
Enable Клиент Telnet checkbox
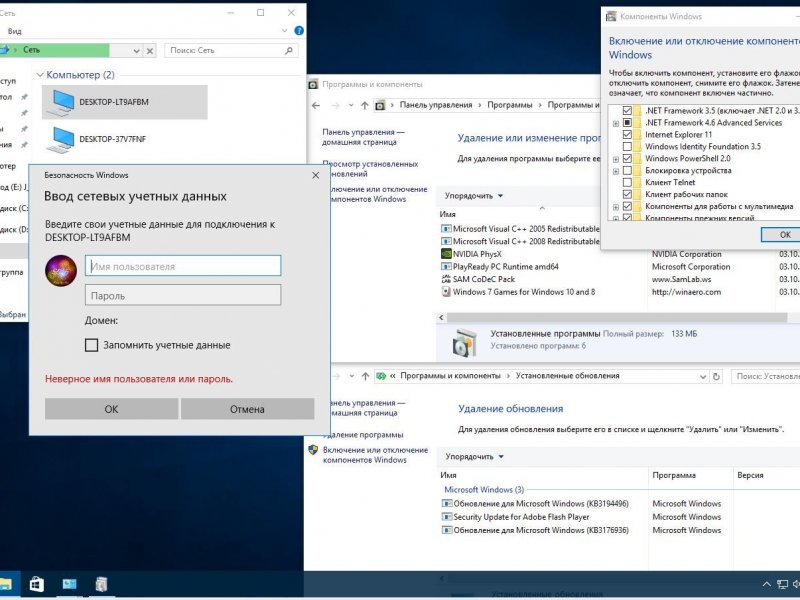click(x=628, y=182)
